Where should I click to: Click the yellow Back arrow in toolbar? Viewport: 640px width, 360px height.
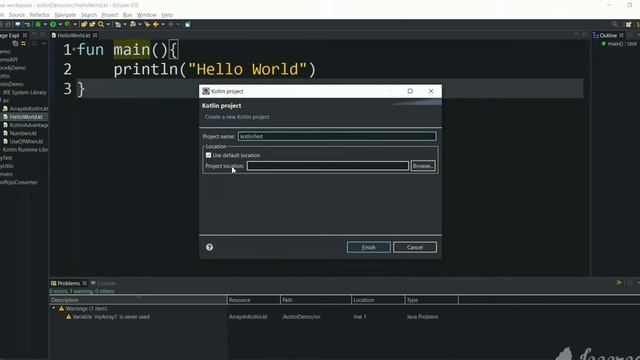tap(156, 24)
